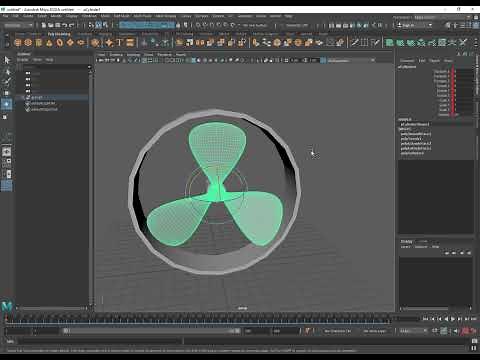Click the SVG shelf icon
Screen dimensions: 480x360
130,42
